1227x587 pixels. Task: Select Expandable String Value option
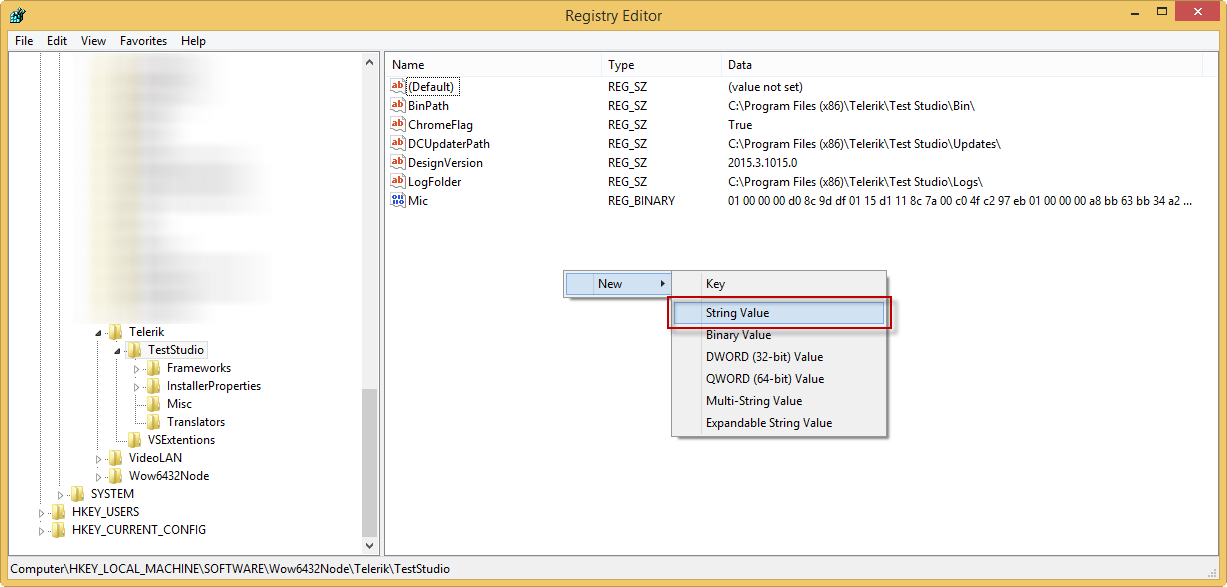(x=778, y=423)
